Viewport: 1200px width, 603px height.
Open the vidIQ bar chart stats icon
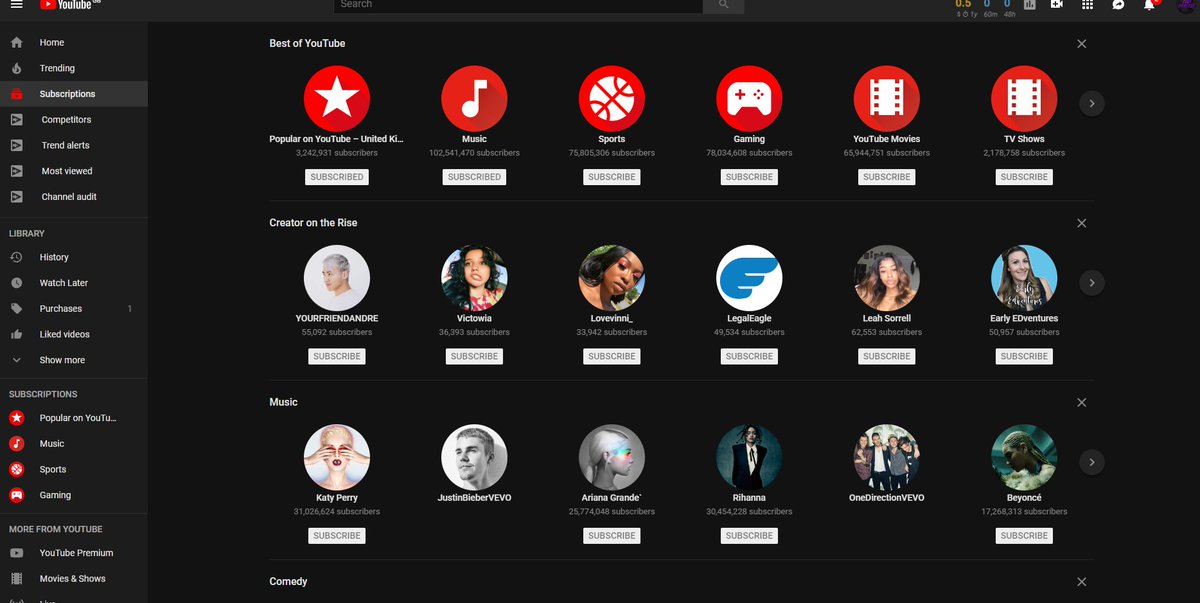tap(1029, 5)
